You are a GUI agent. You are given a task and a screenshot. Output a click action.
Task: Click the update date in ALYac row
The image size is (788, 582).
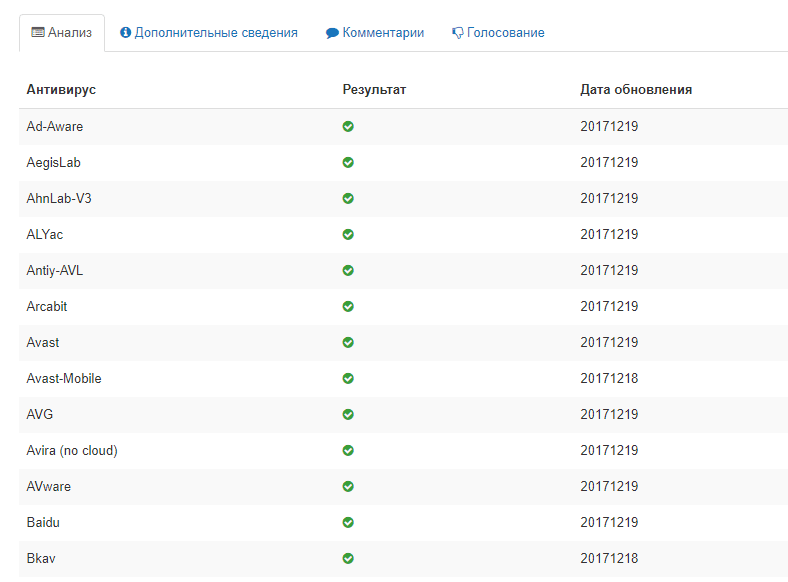(x=609, y=234)
